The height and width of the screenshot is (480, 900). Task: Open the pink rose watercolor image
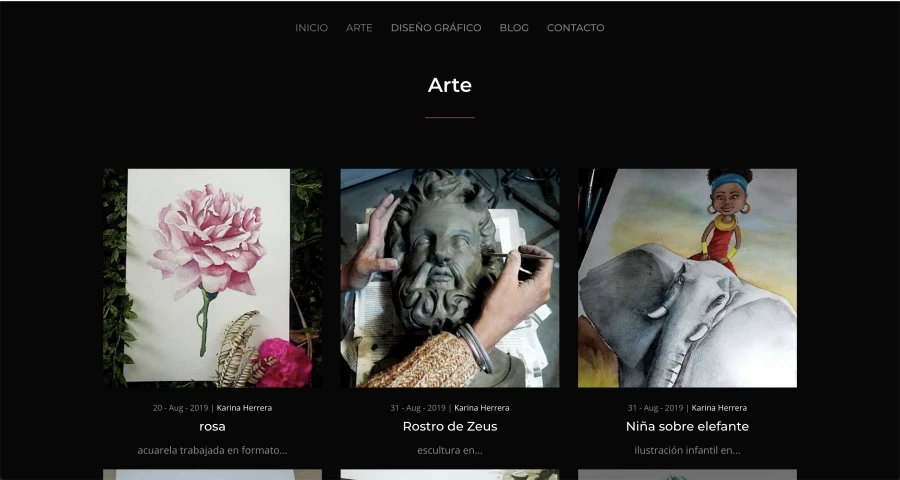point(212,278)
